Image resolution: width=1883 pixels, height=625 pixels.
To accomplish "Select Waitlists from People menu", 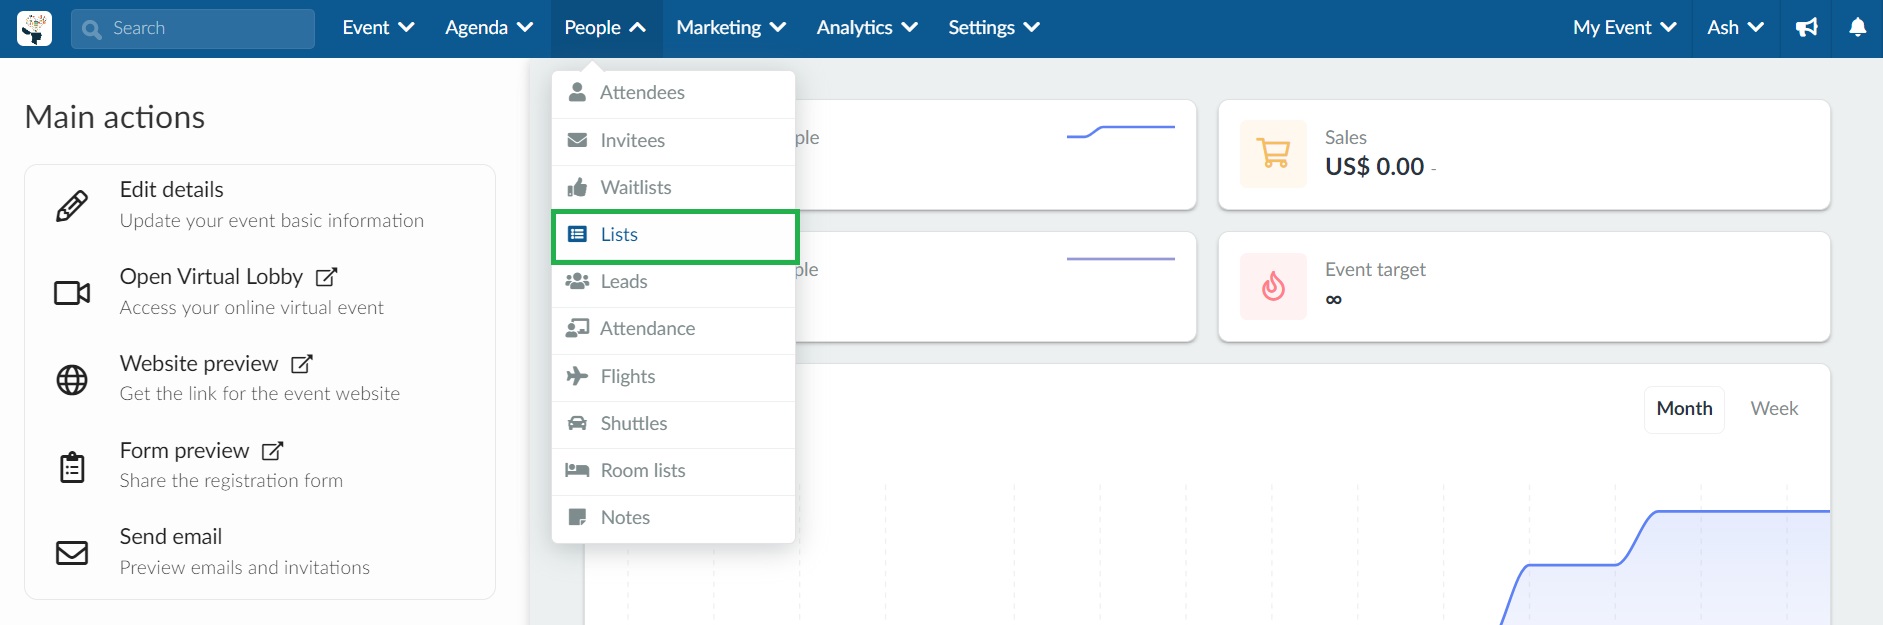I will 673,188.
